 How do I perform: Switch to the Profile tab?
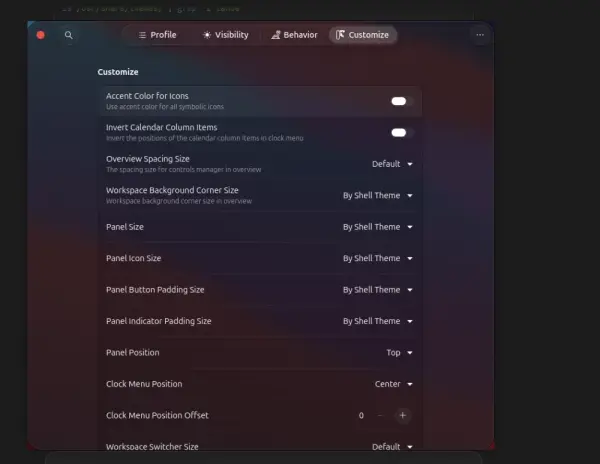click(x=157, y=35)
